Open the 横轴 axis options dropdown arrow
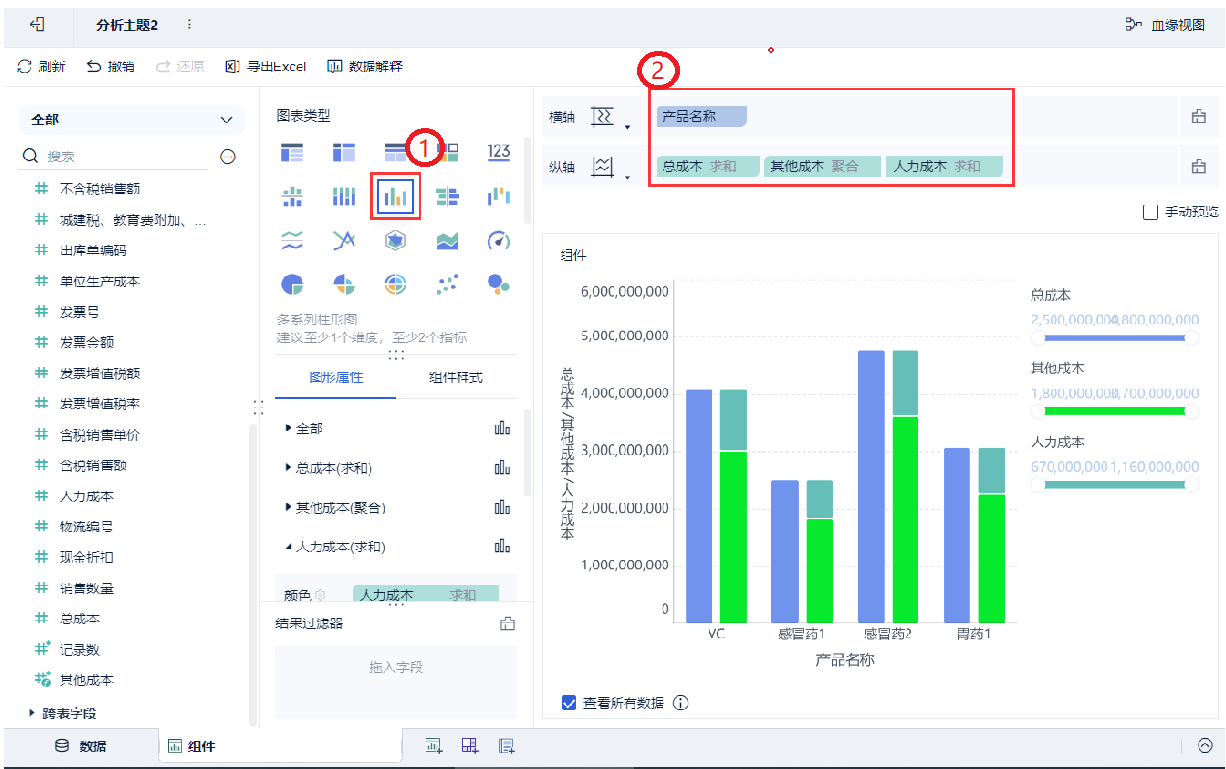Image resolution: width=1226 pixels, height=769 pixels. pos(628,127)
